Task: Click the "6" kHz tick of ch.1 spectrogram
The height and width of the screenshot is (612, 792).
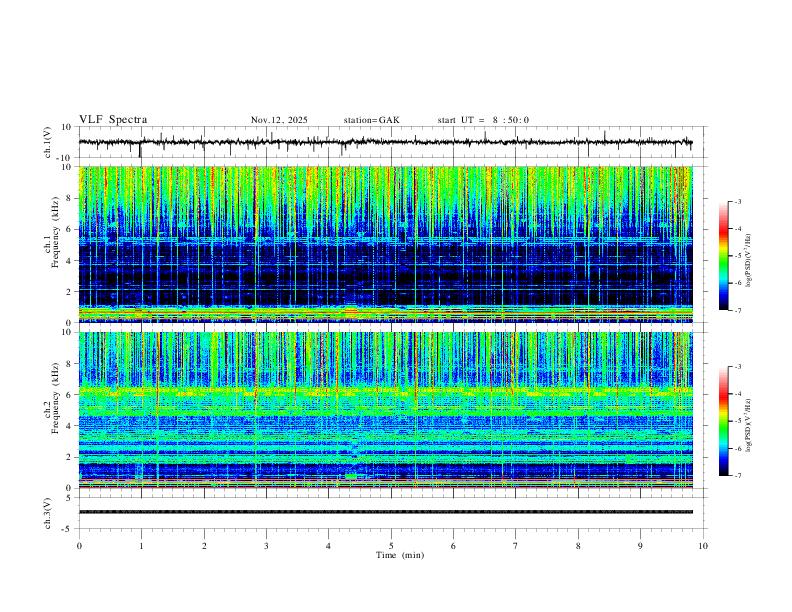Action: [x=69, y=229]
